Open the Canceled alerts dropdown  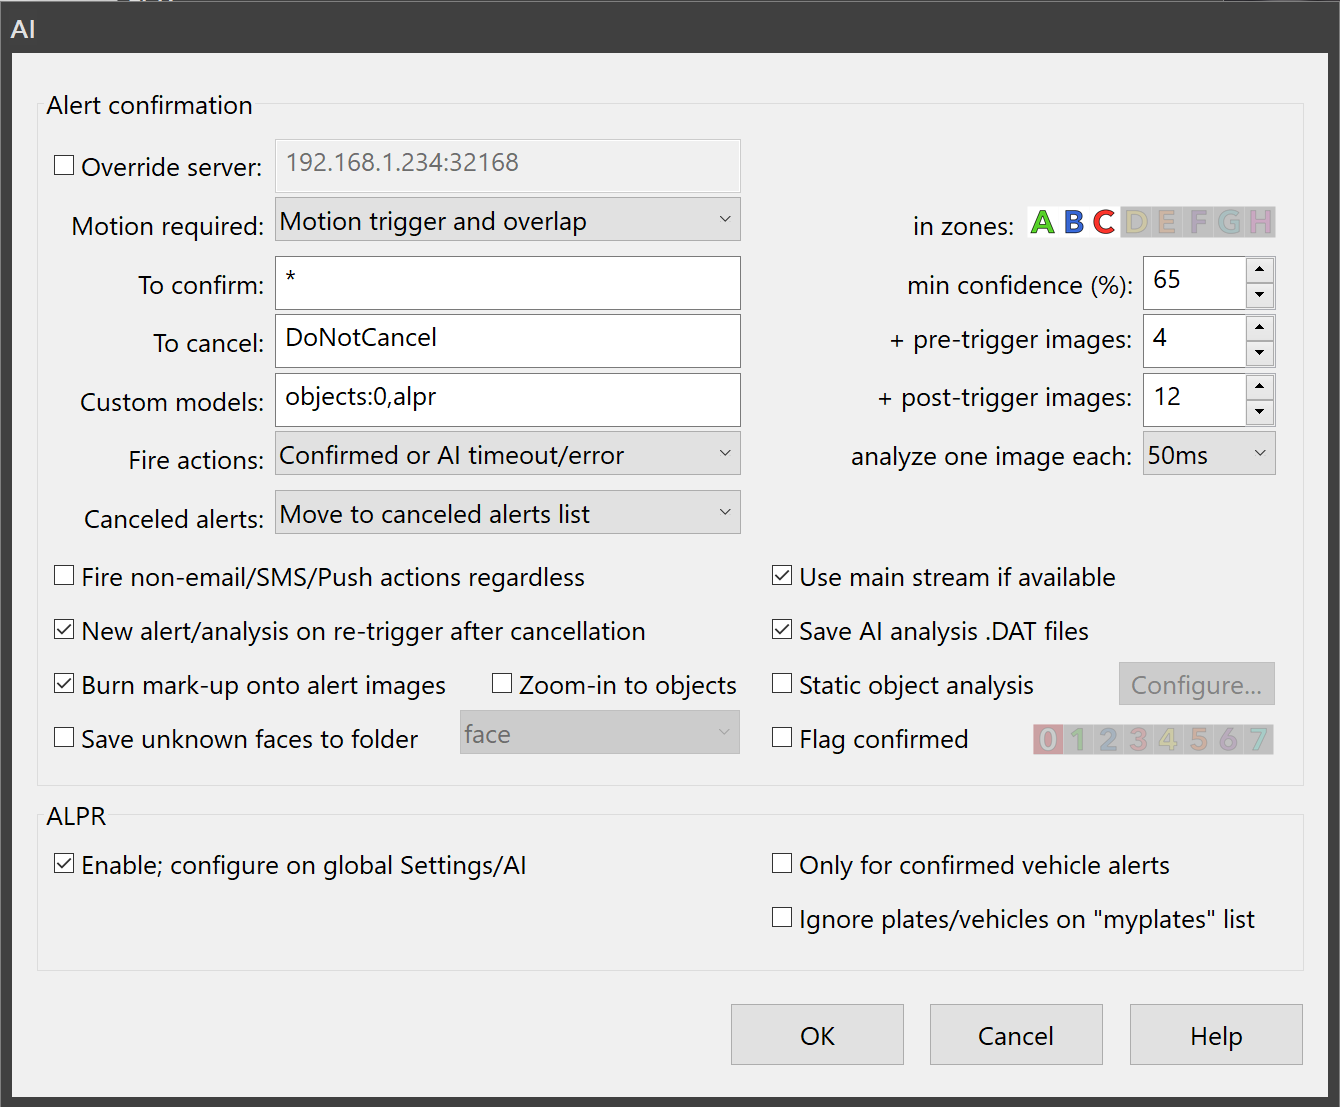[x=508, y=513]
